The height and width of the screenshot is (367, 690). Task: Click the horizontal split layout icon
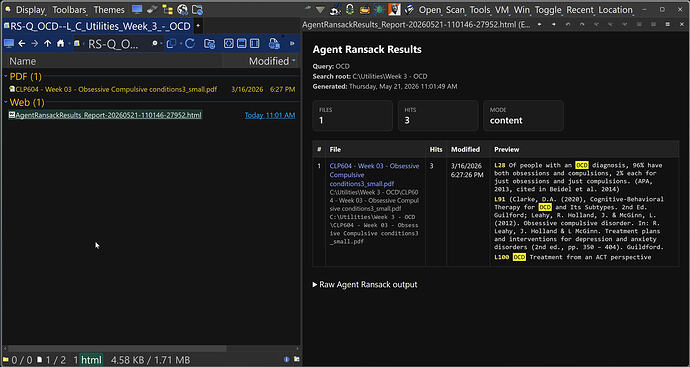tap(242, 44)
